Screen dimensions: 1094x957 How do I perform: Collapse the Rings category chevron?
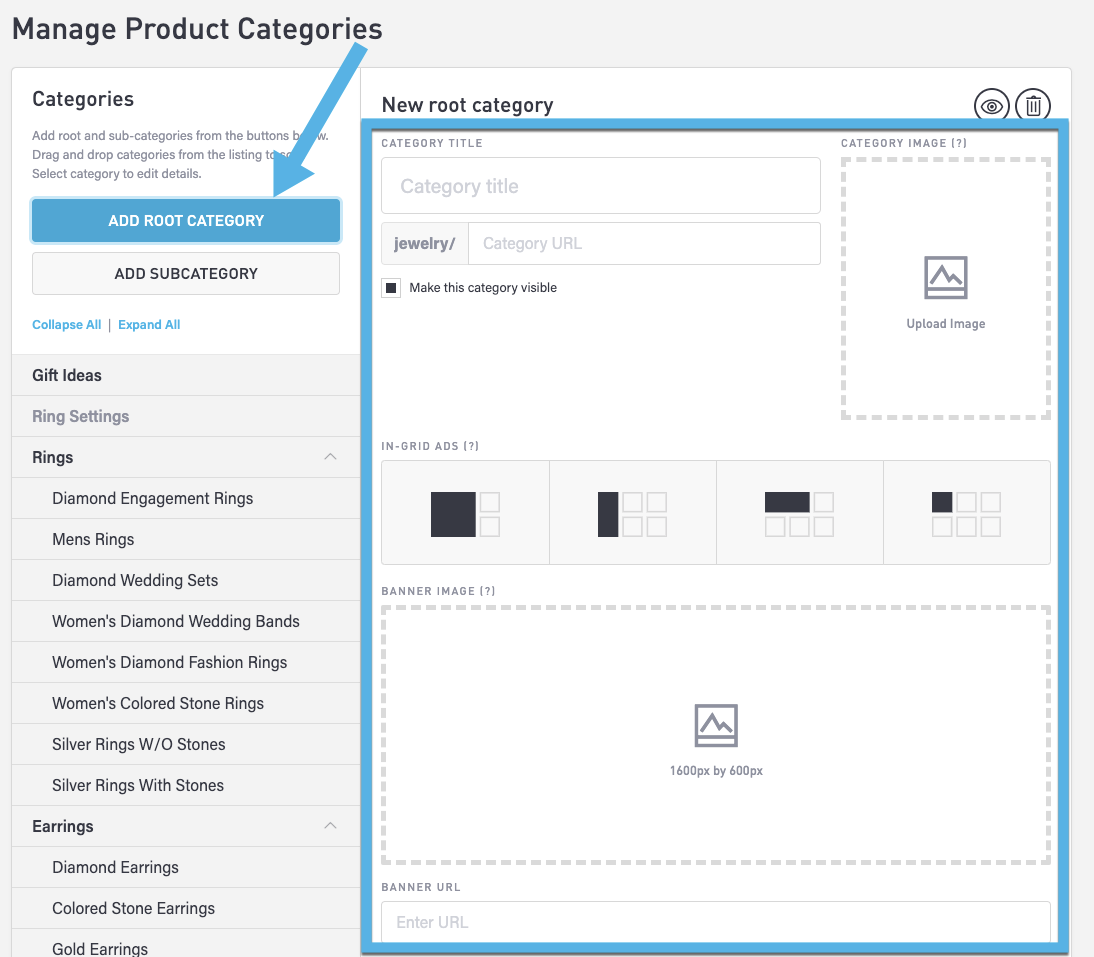[330, 457]
